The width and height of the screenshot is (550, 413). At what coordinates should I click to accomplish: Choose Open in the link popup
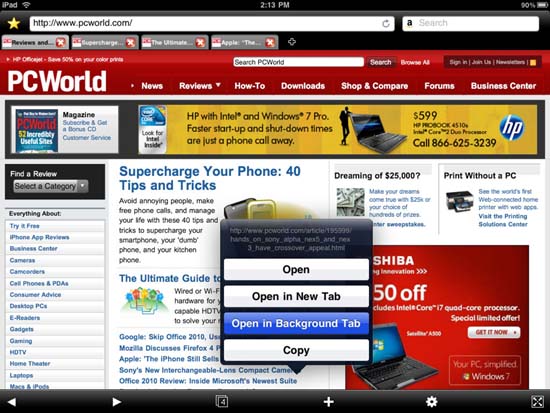(296, 269)
